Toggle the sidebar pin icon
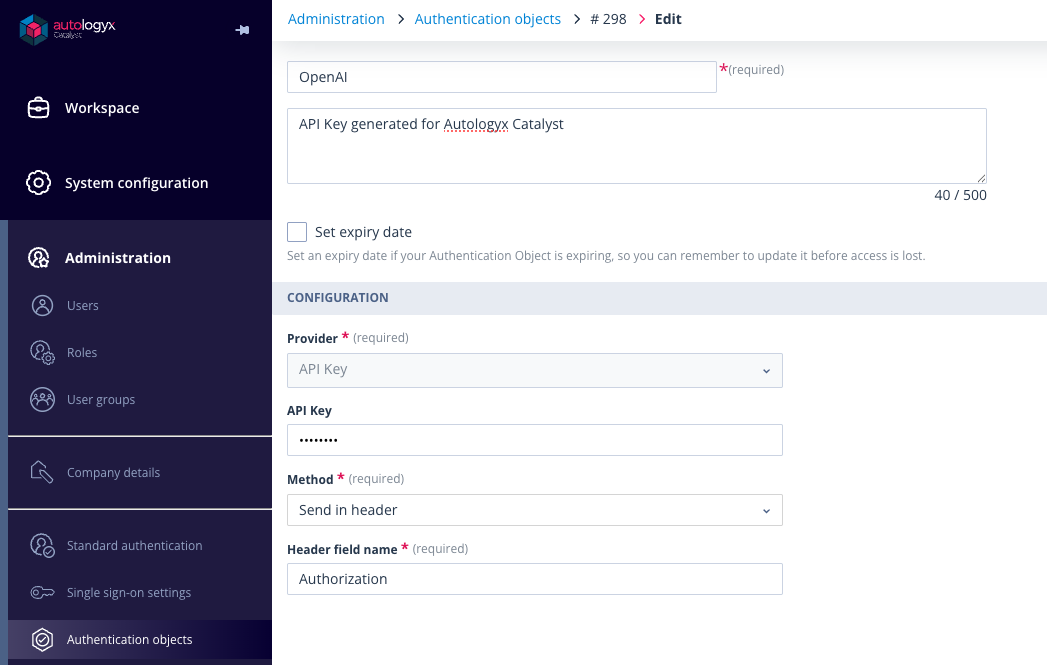The width and height of the screenshot is (1047, 665). pyautogui.click(x=242, y=30)
